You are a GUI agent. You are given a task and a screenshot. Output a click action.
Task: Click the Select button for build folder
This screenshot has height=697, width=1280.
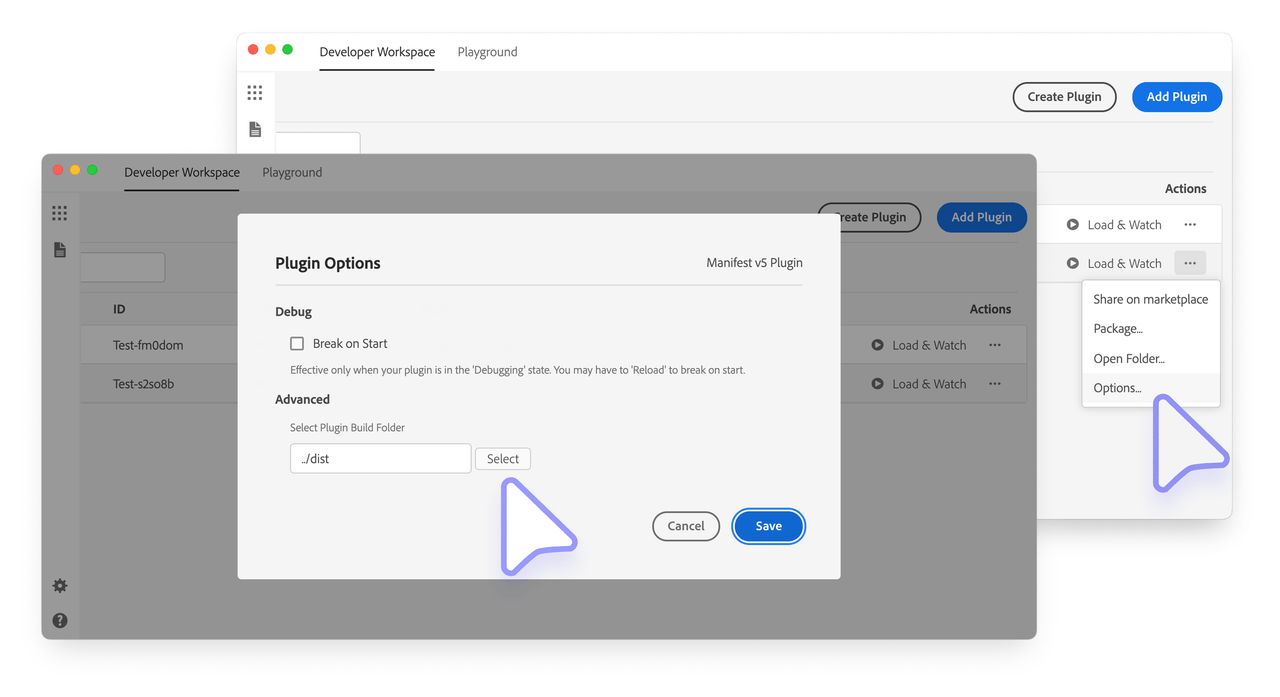click(x=502, y=459)
